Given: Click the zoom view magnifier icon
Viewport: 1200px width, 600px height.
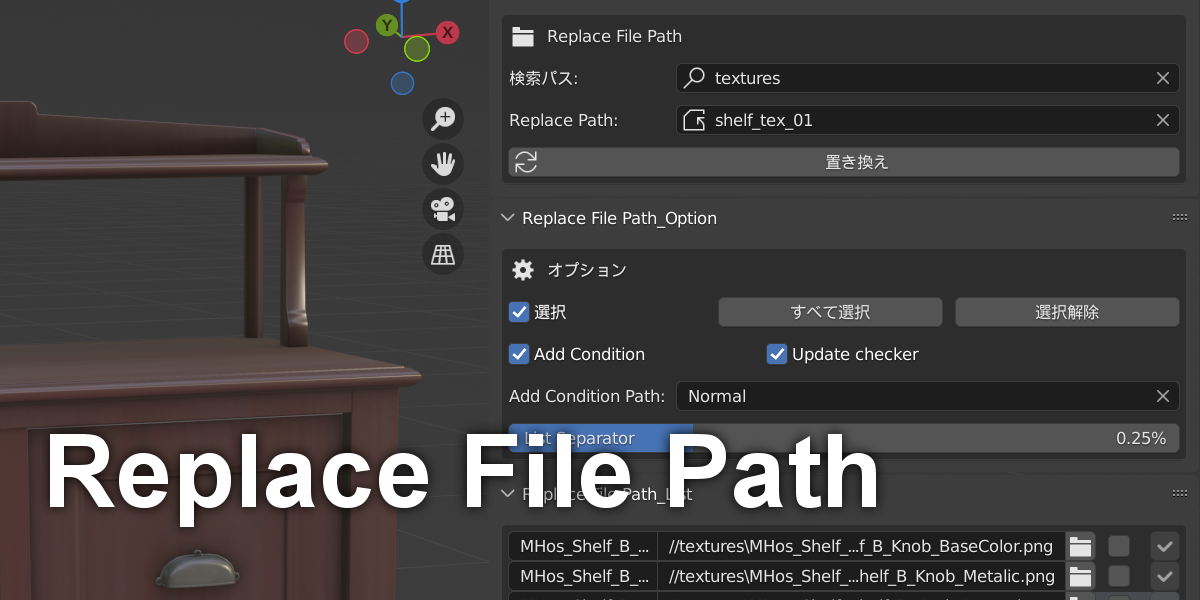Looking at the screenshot, I should tap(442, 119).
